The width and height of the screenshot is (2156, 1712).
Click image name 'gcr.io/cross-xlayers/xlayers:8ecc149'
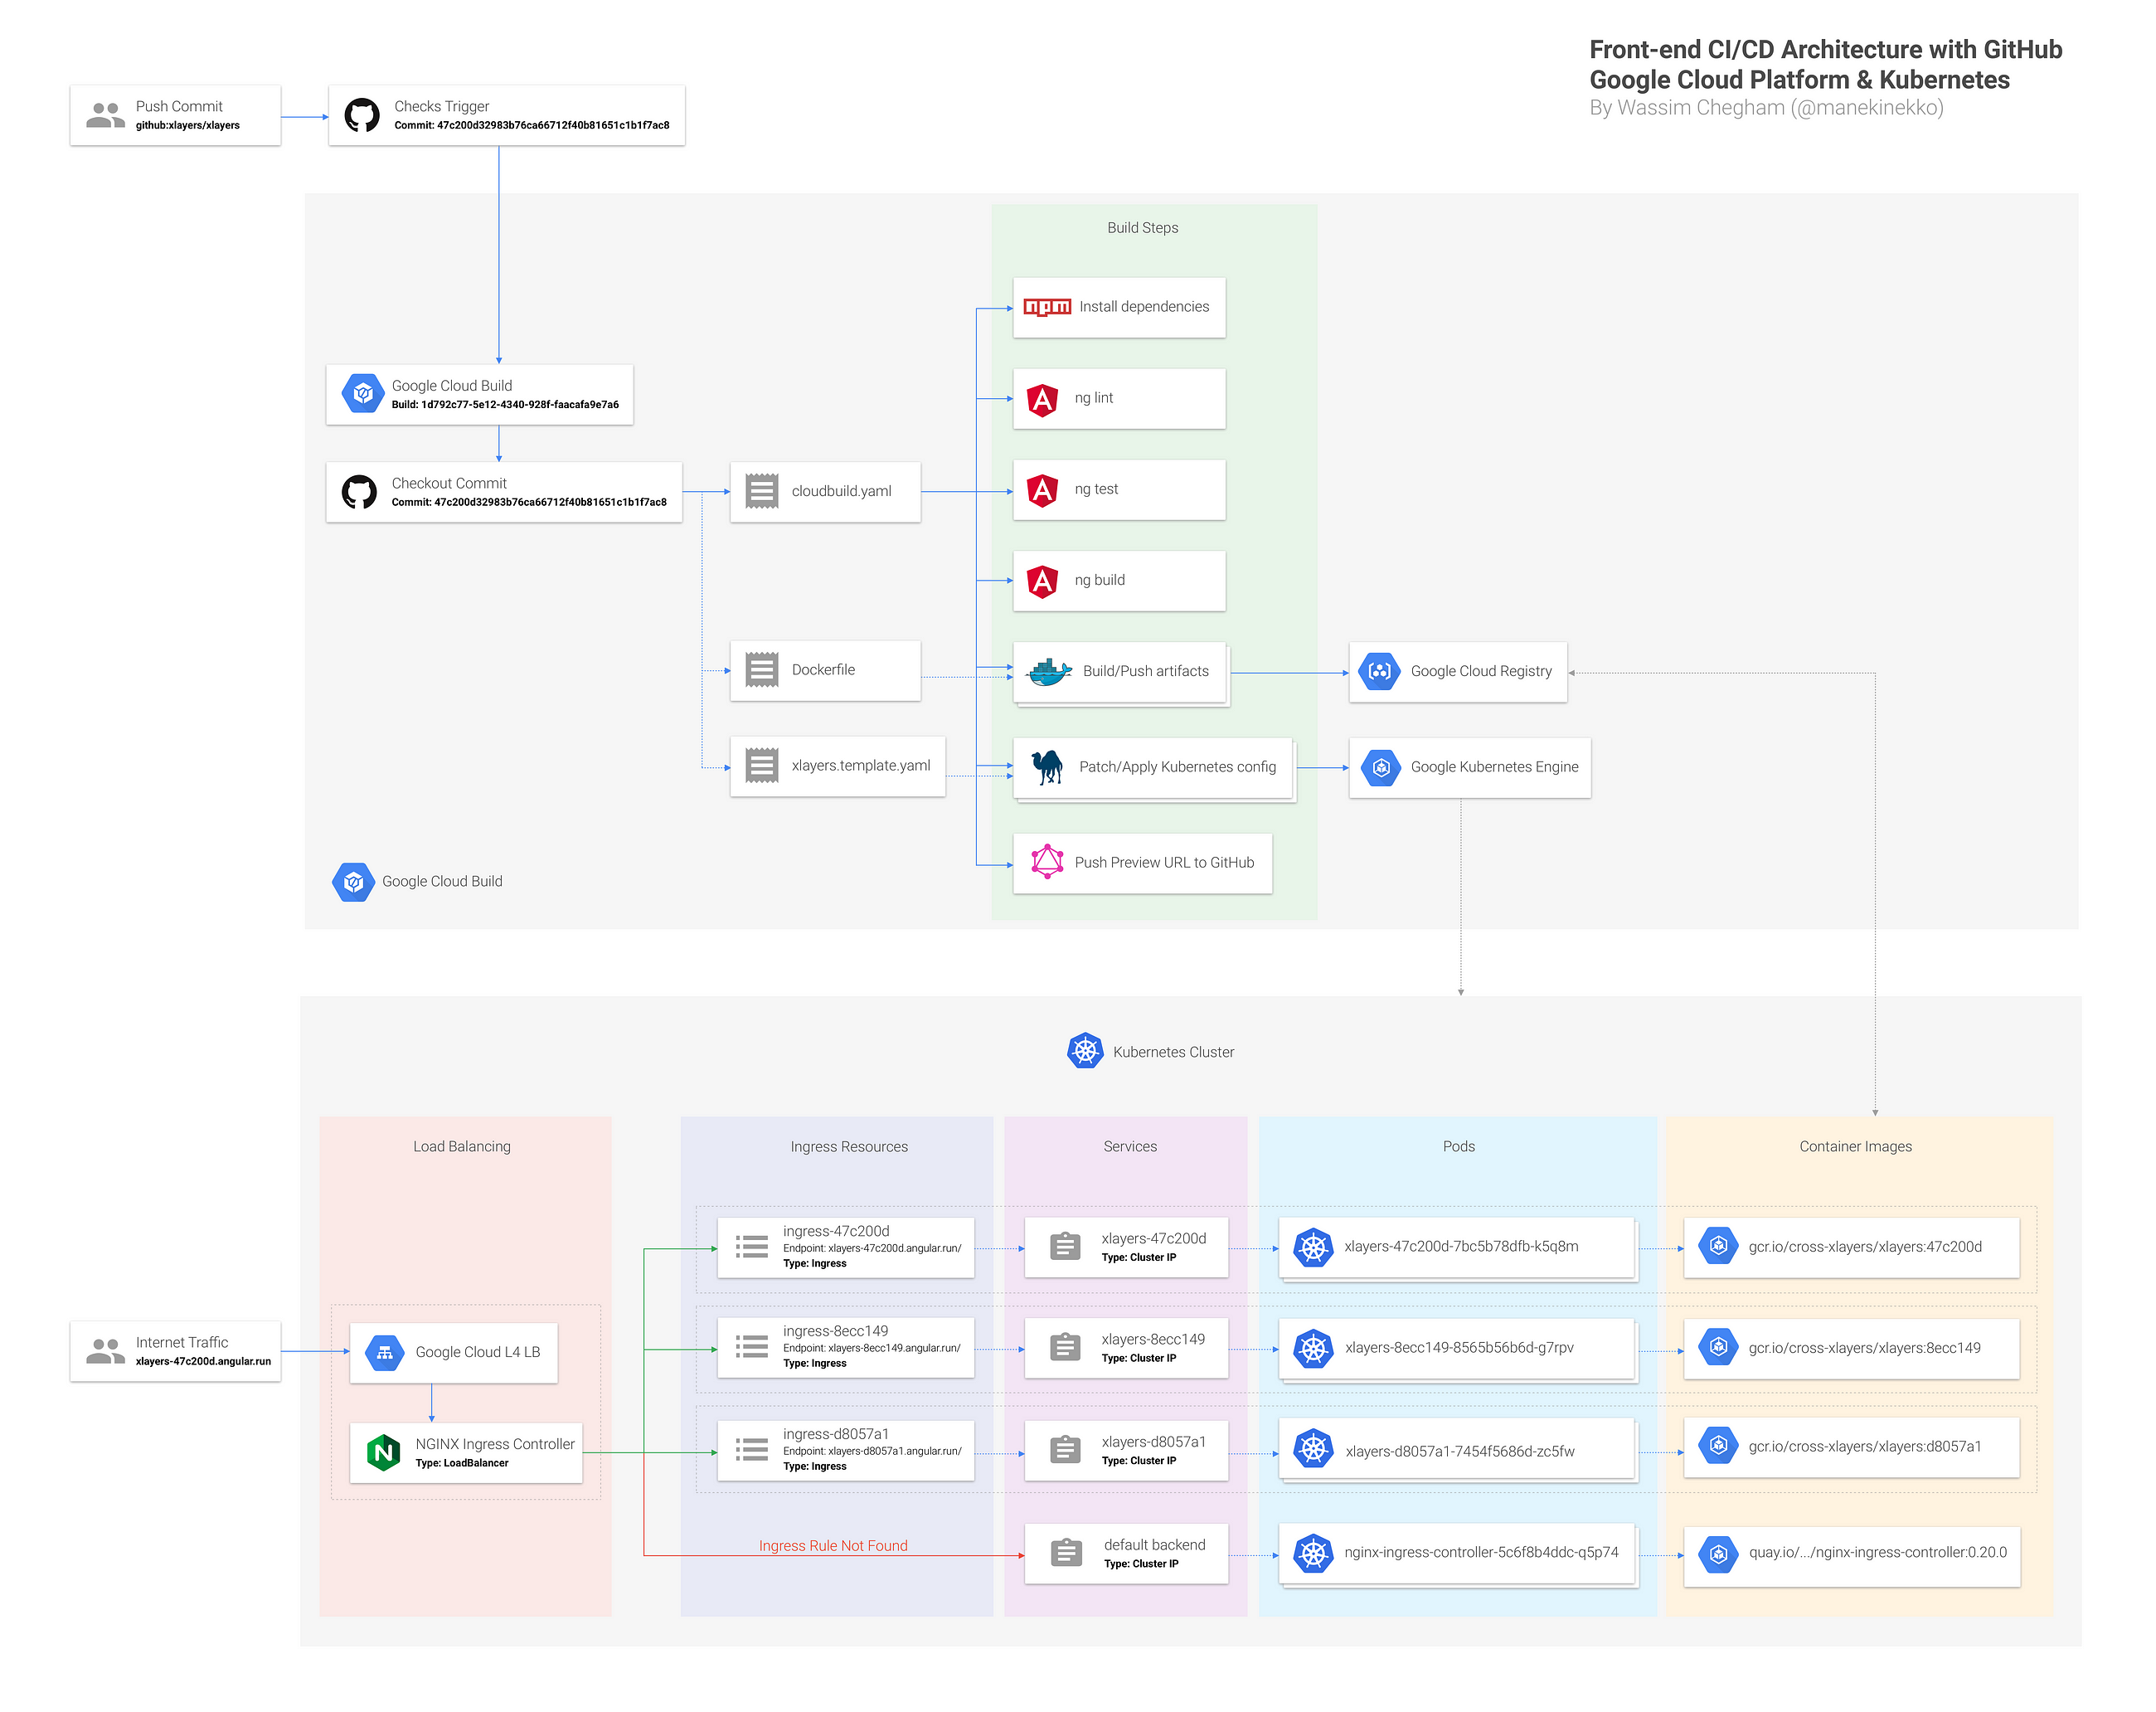point(1863,1348)
